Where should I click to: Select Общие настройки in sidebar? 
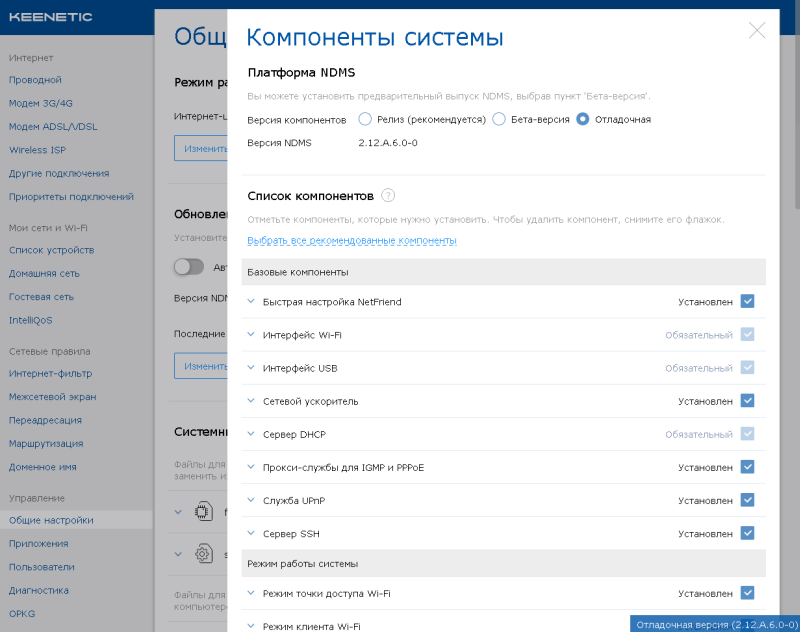[x=77, y=520]
